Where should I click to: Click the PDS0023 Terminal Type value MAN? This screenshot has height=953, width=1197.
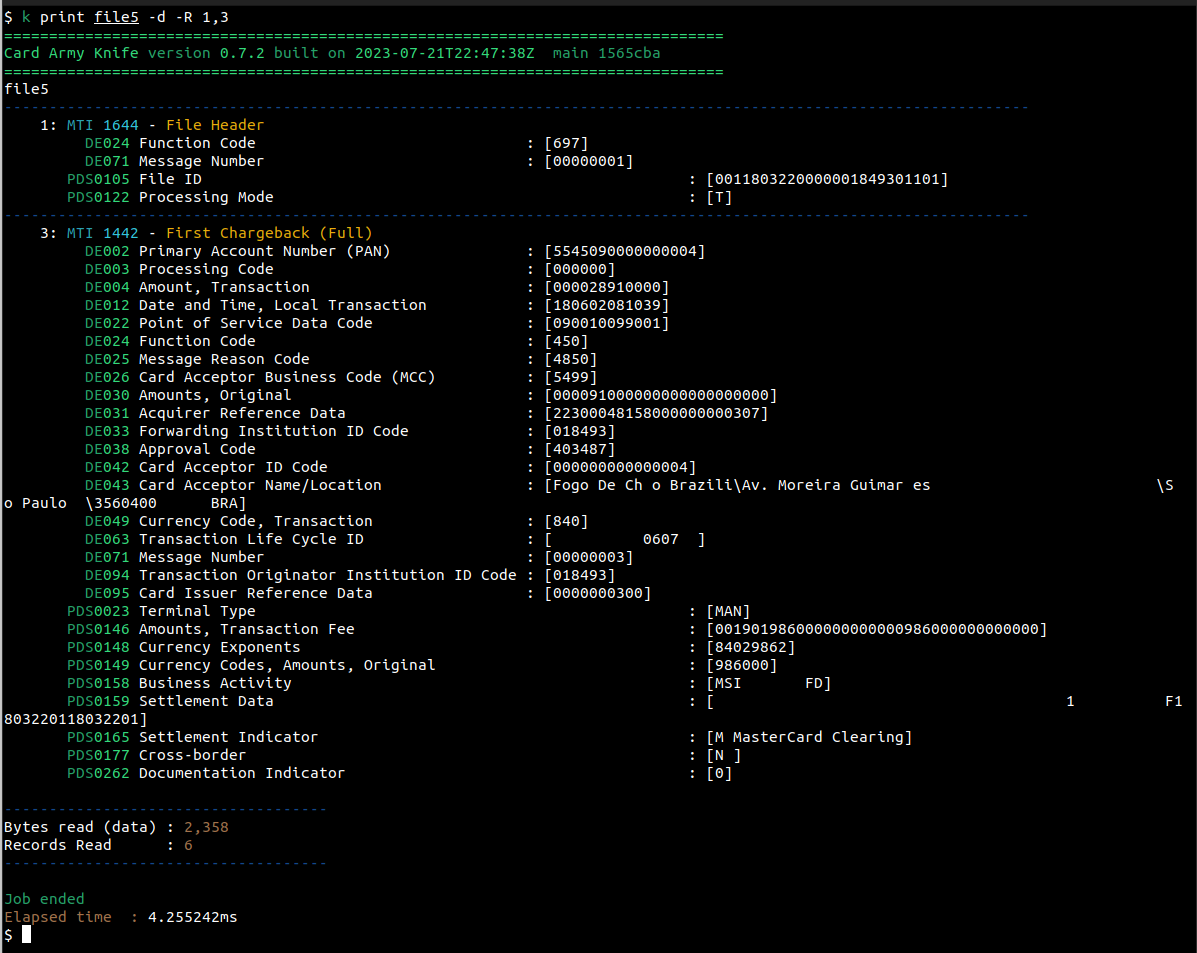(727, 611)
